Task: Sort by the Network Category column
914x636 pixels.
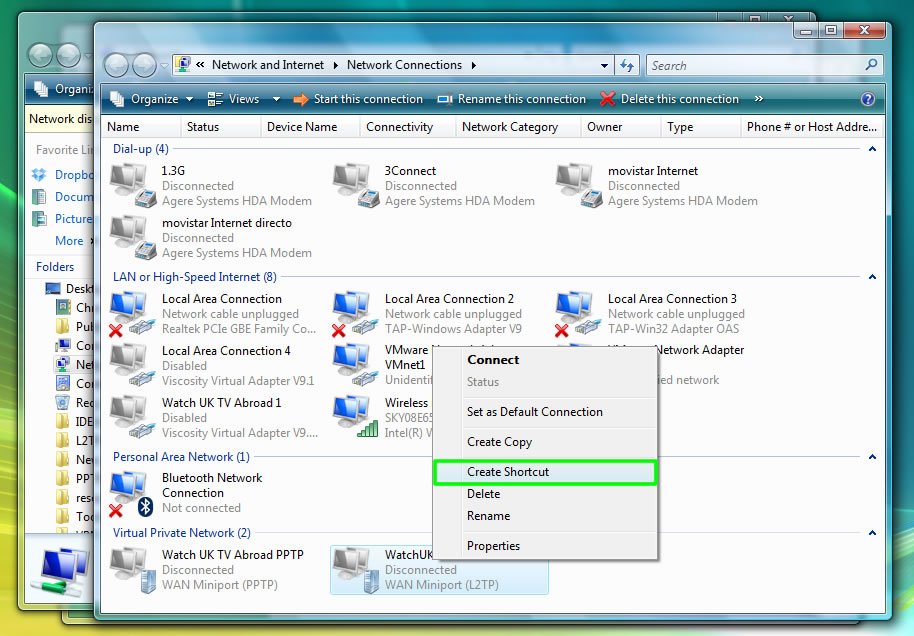Action: coord(518,127)
